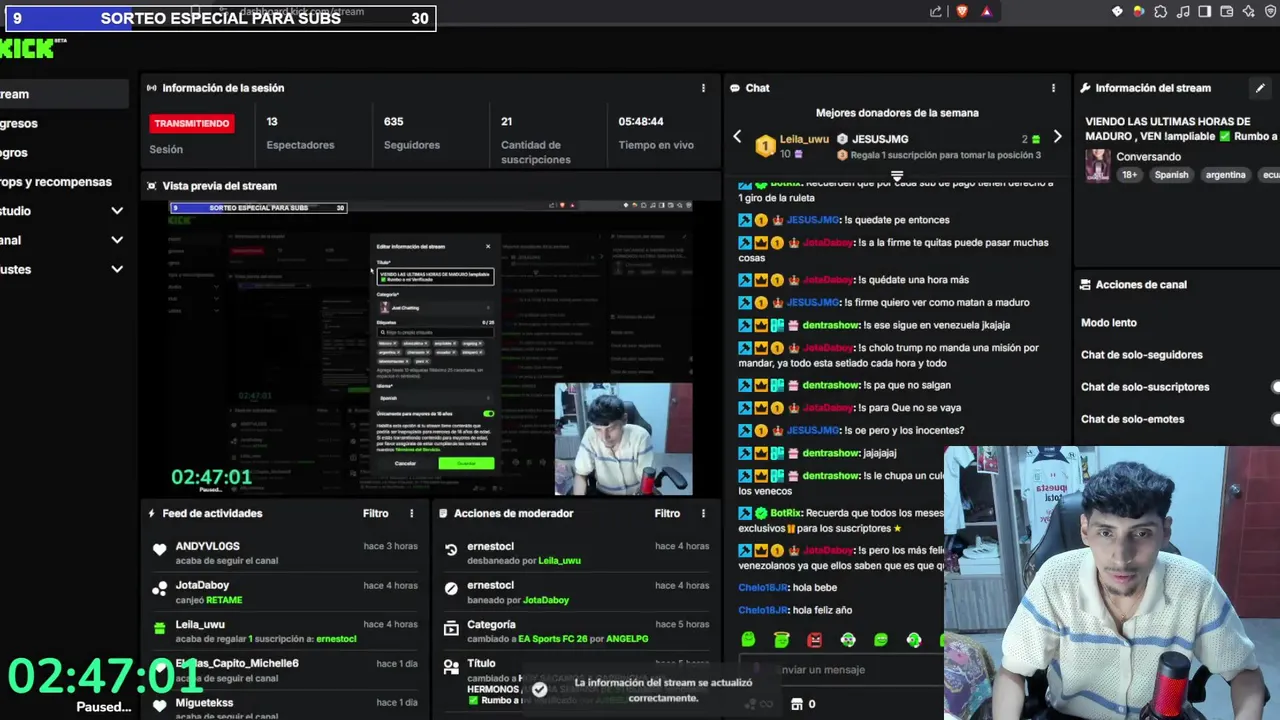Open Información de la sesión options menu
This screenshot has height=720, width=1280.
703,88
